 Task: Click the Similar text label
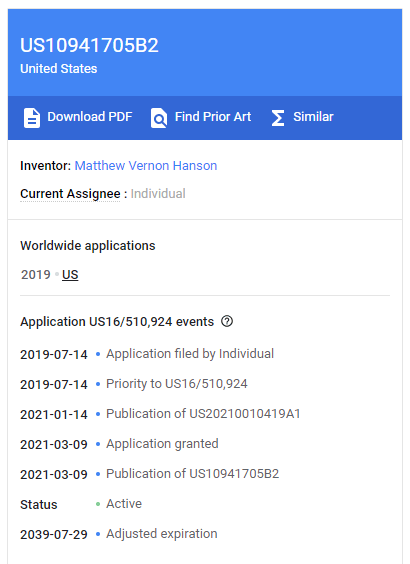pyautogui.click(x=313, y=117)
